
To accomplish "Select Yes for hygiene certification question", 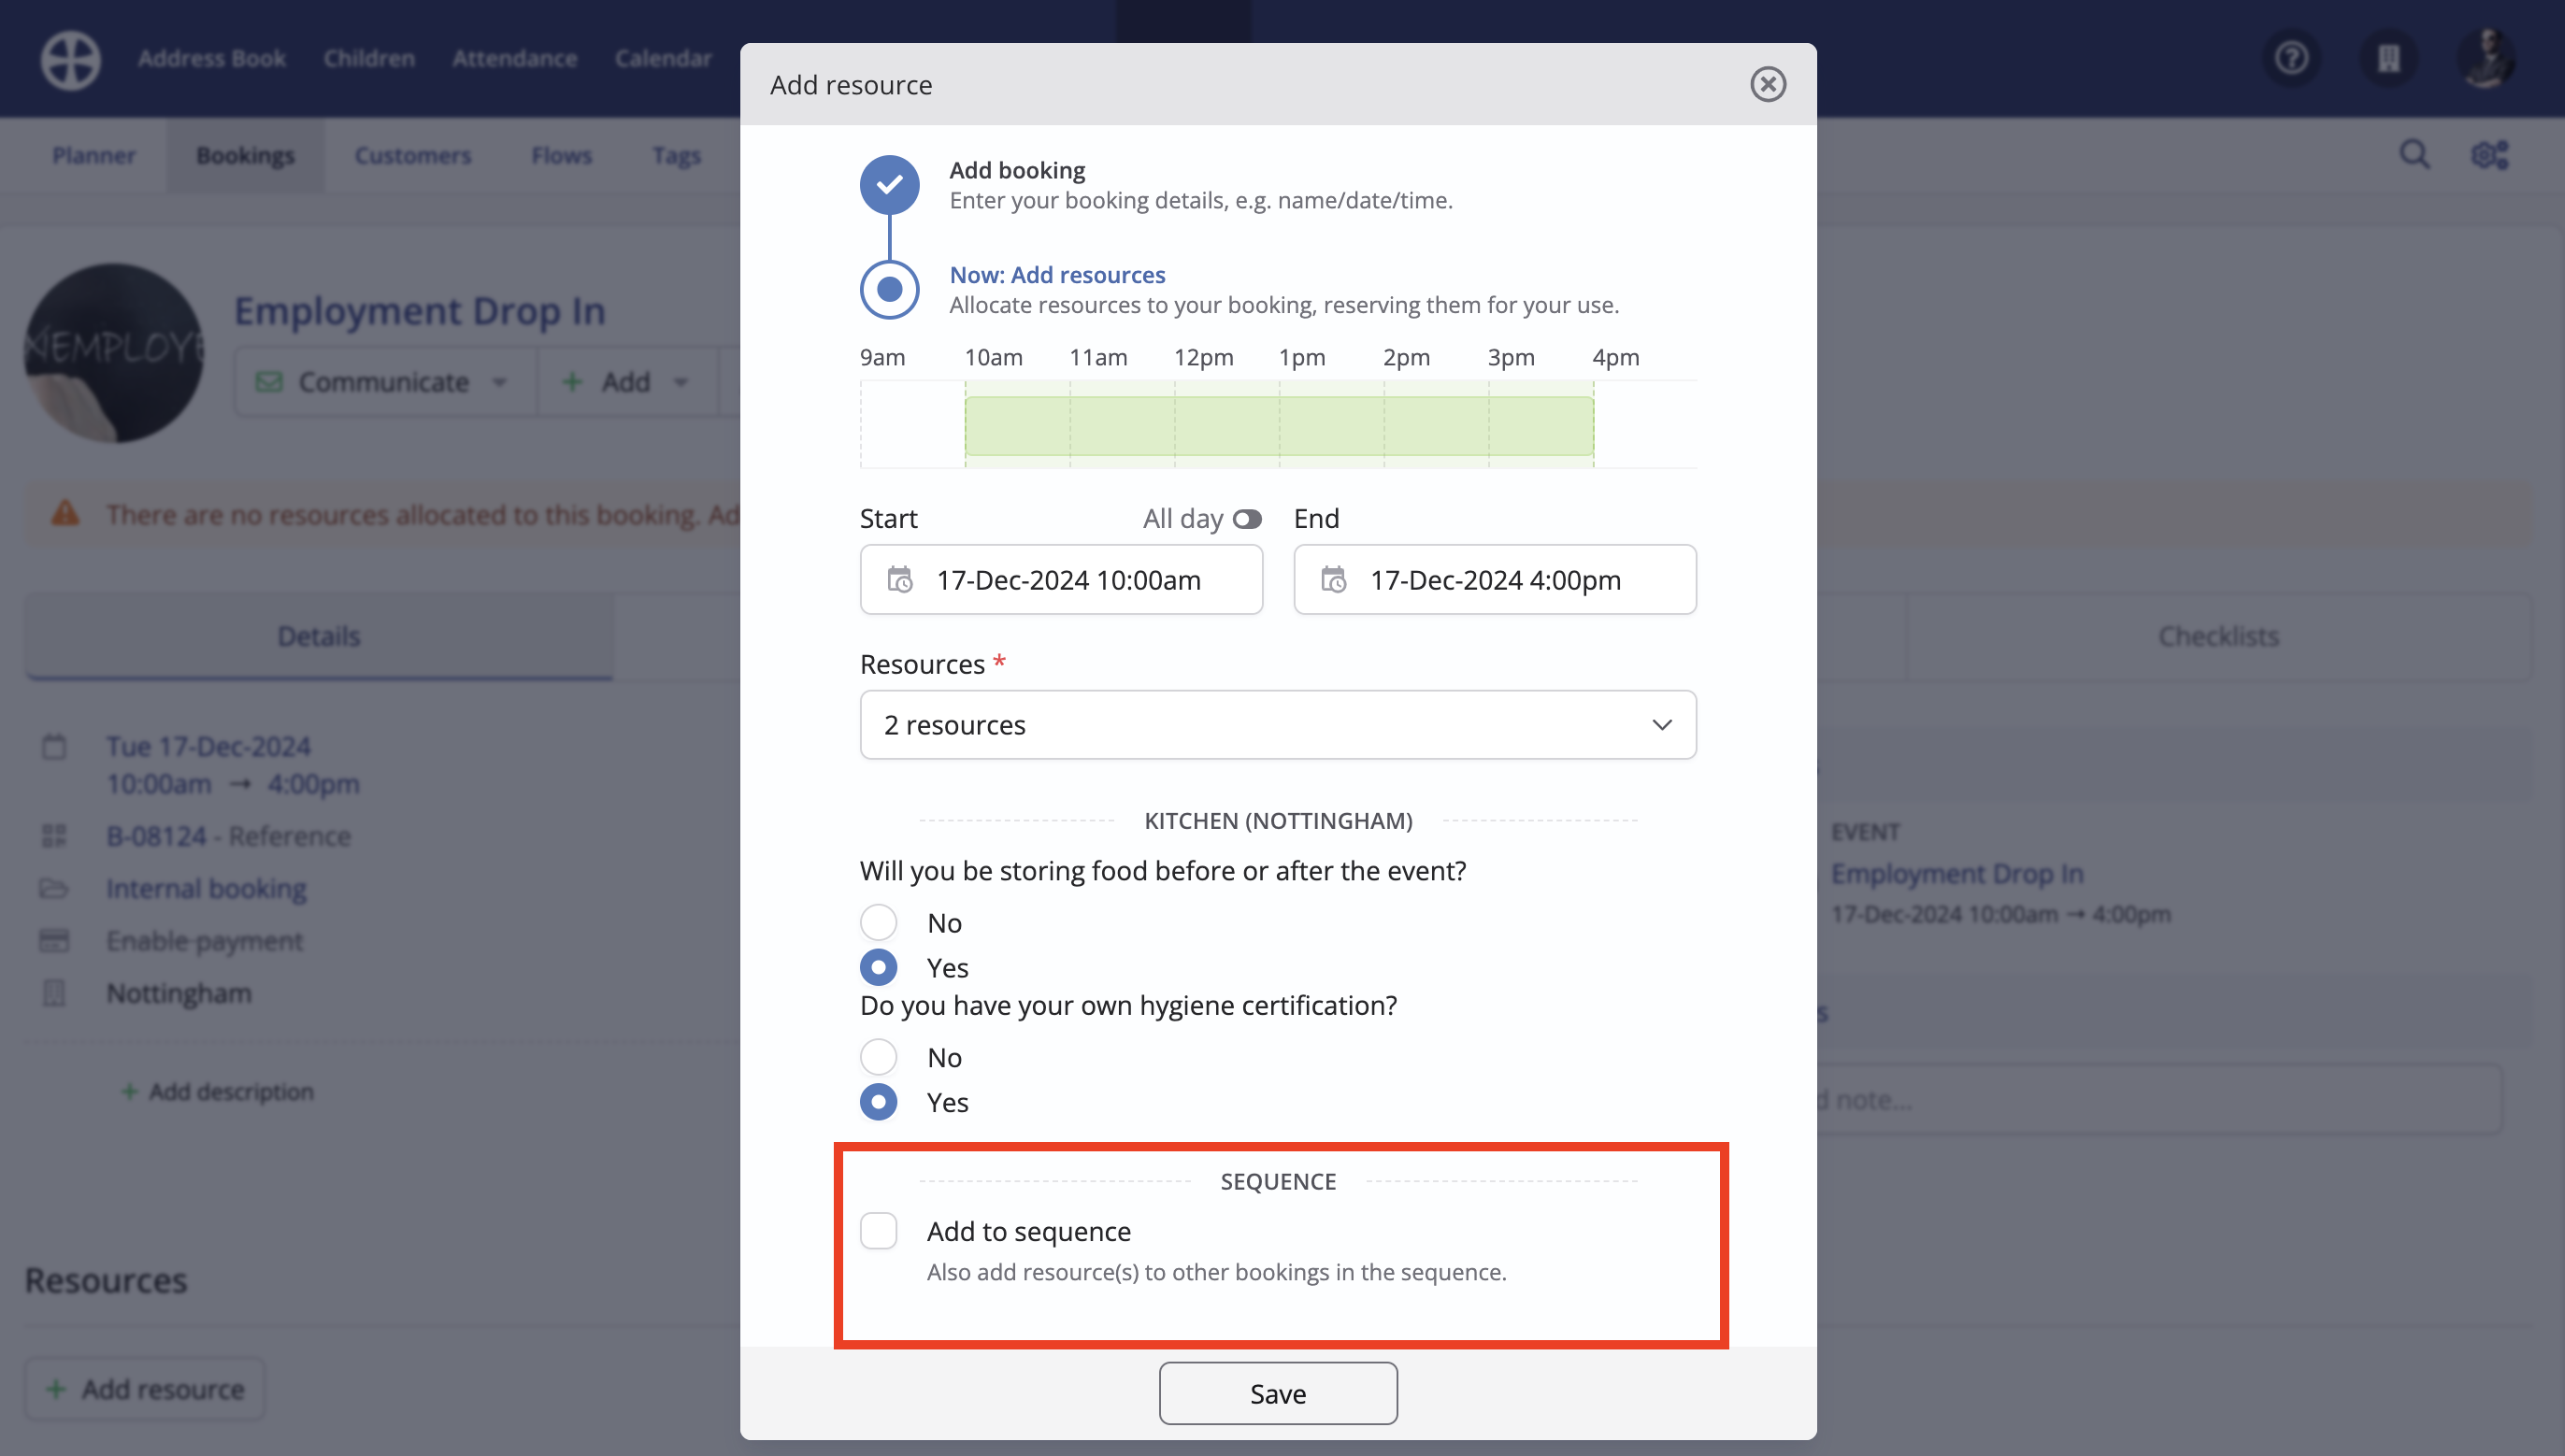I will pyautogui.click(x=878, y=1102).
